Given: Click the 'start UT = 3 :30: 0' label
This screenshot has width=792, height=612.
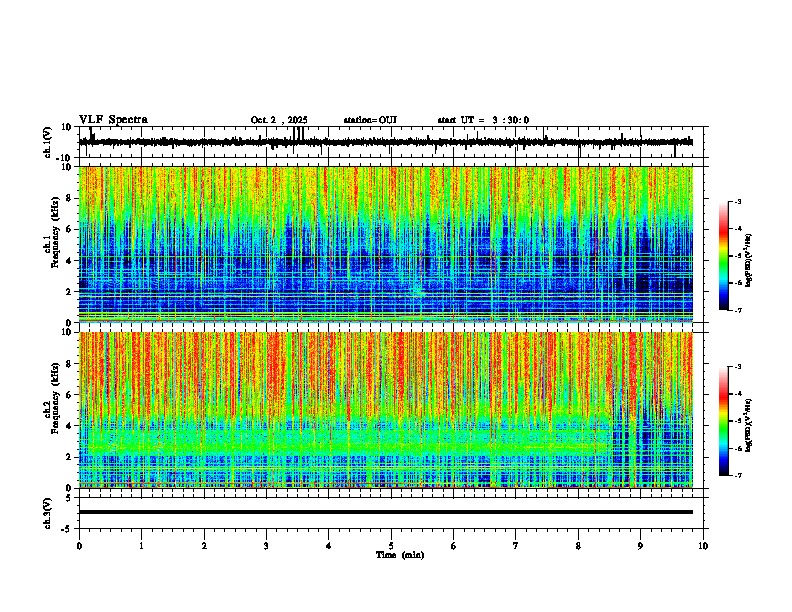Looking at the screenshot, I should pyautogui.click(x=483, y=120).
